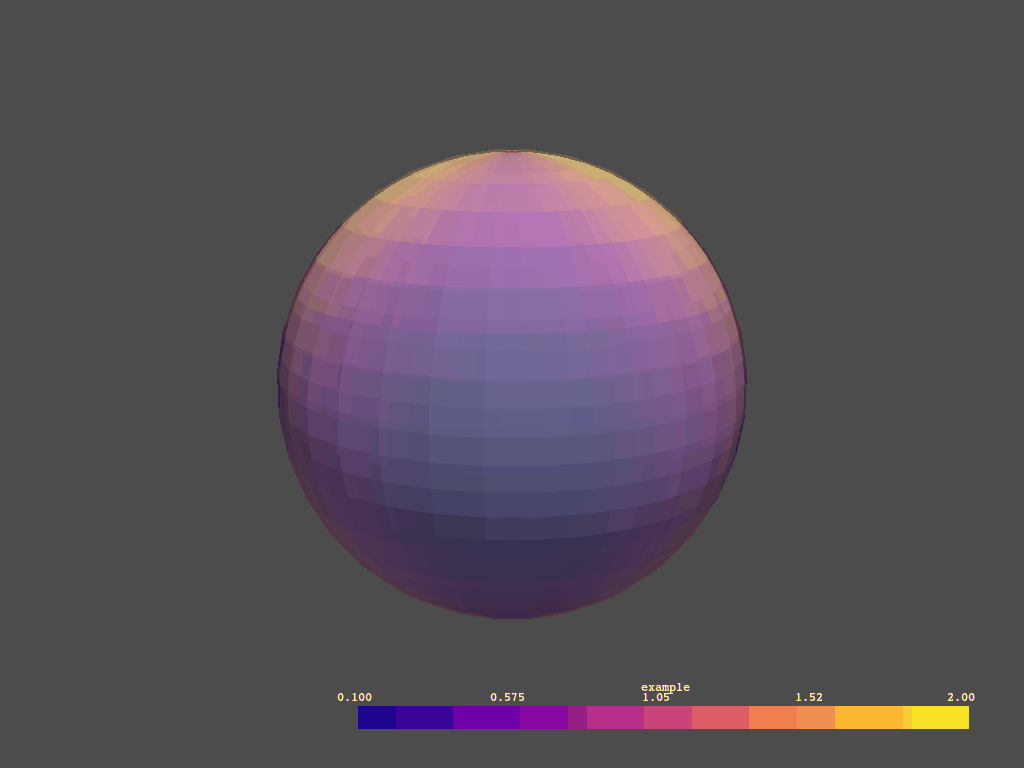Viewport: 1024px width, 768px height.
Task: Click the violet segment below the 0.575 label
Action: pyautogui.click(x=500, y=715)
